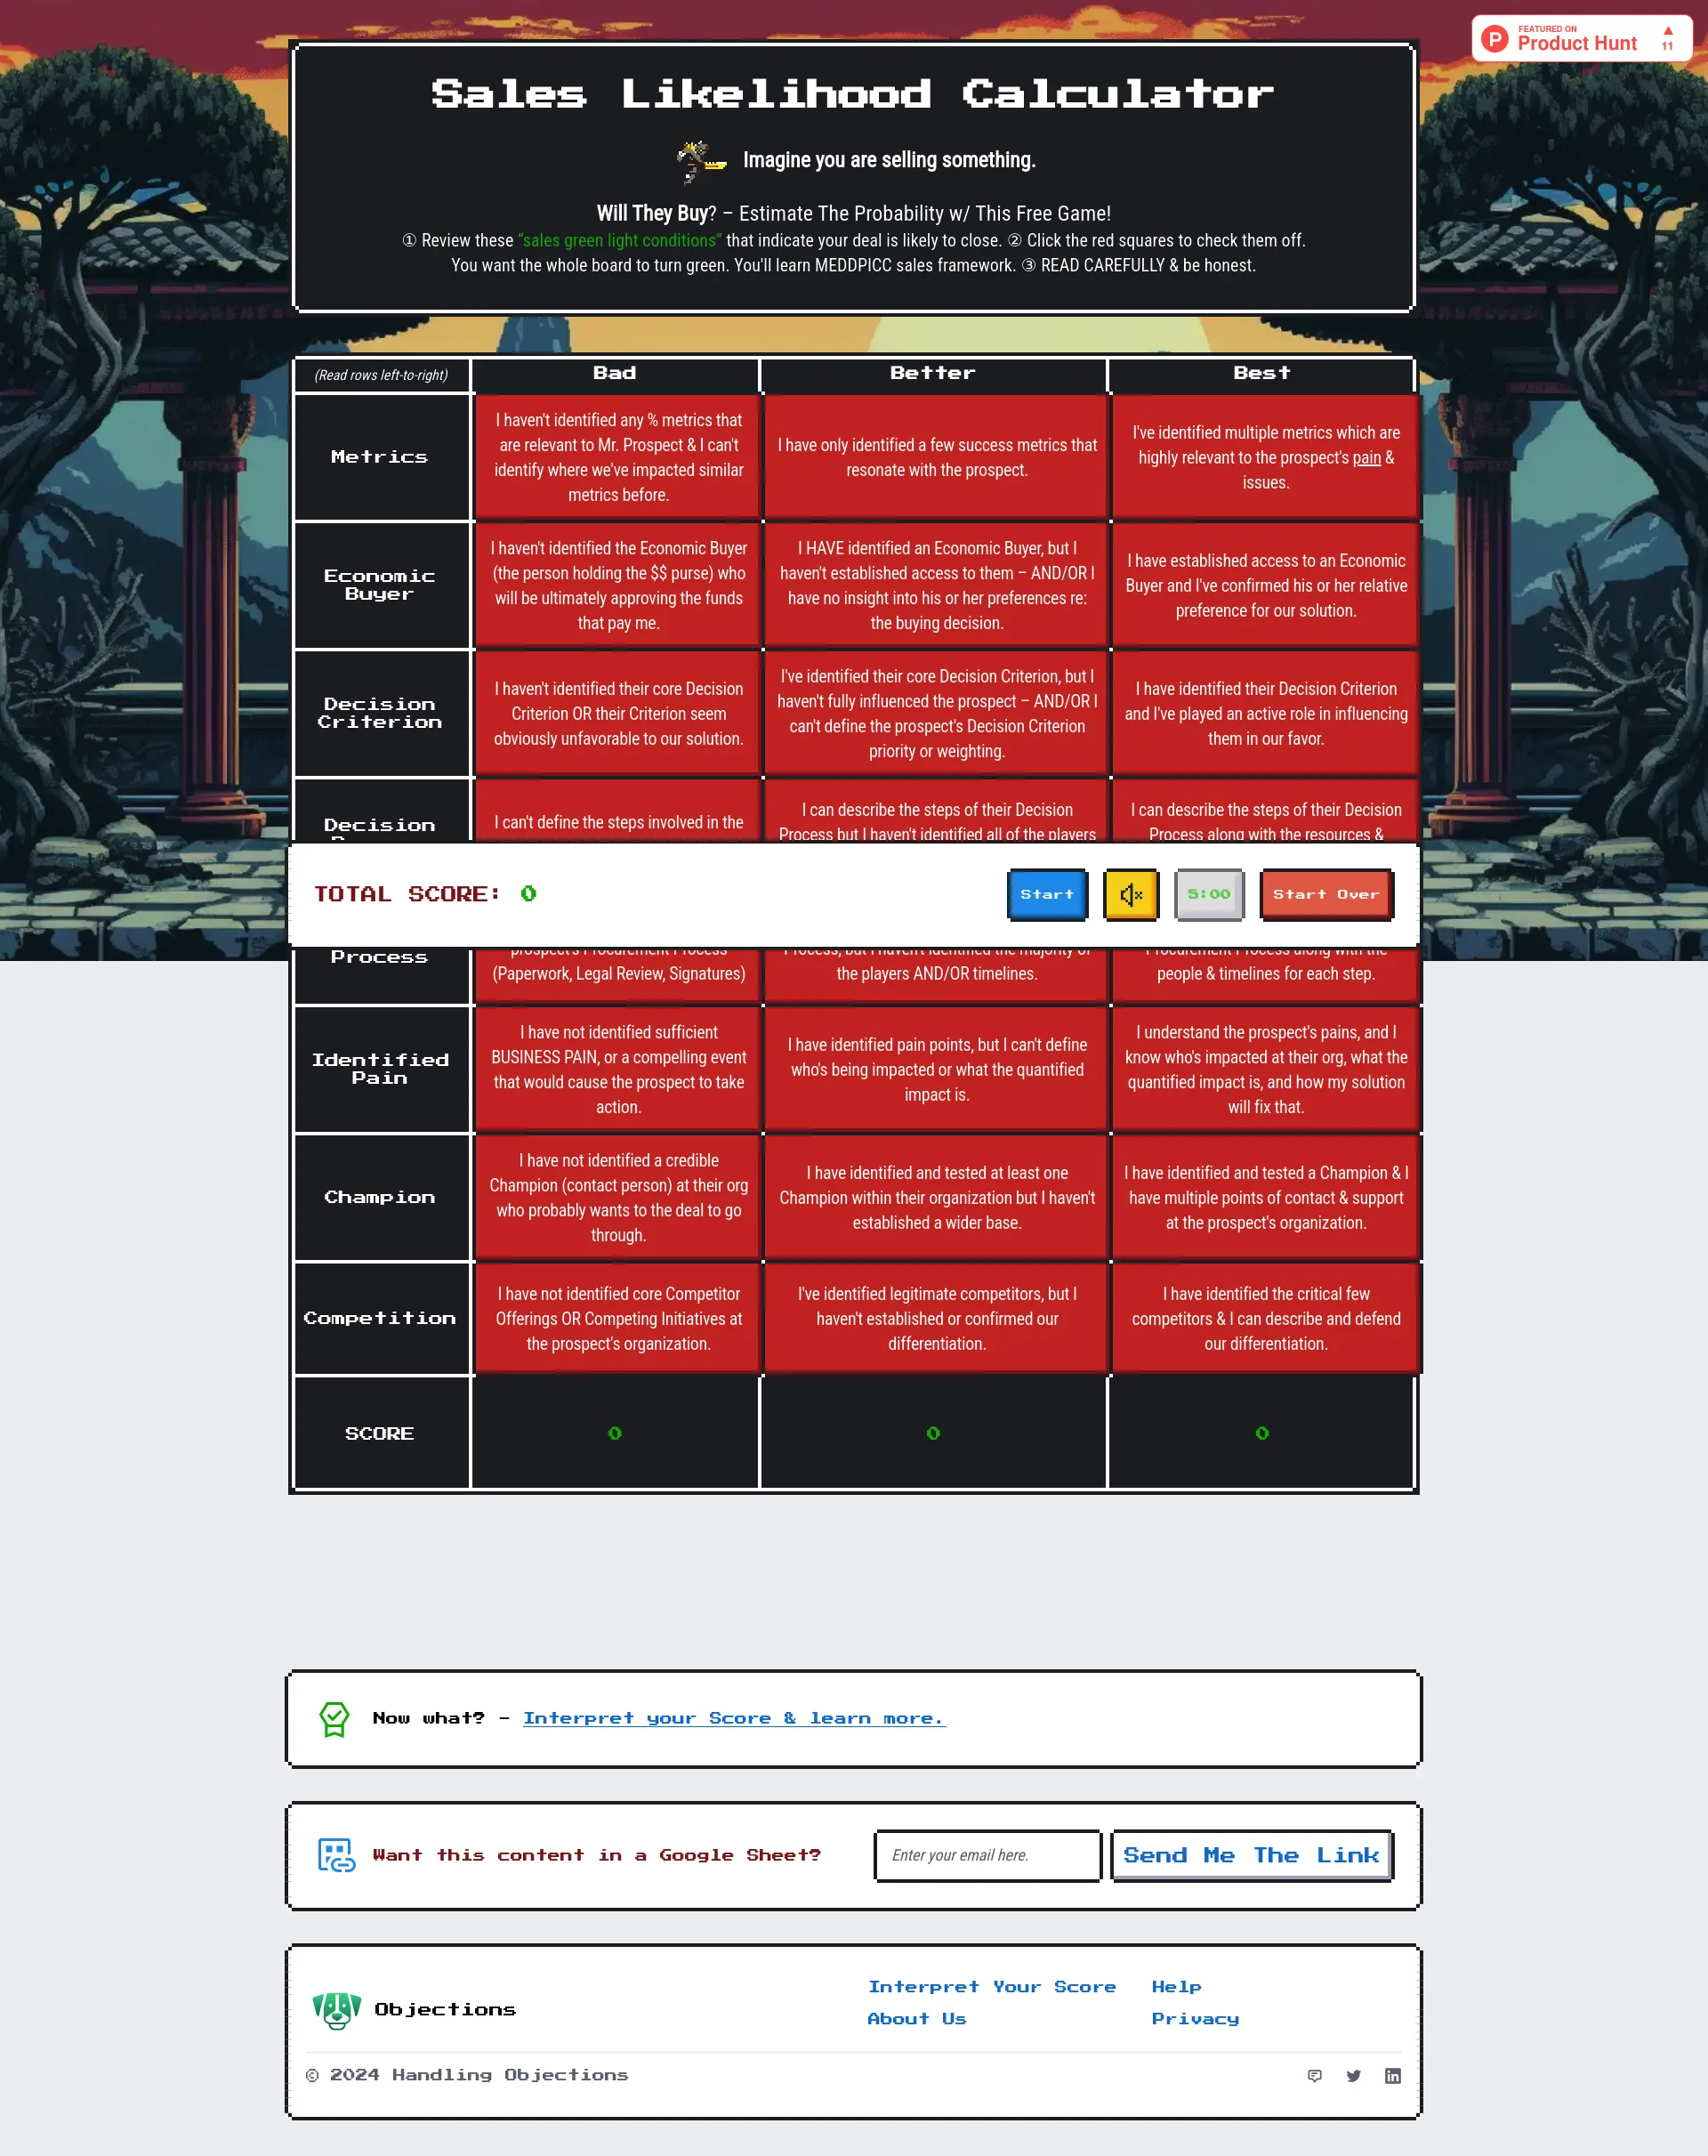Click the Start Over button to reset
The height and width of the screenshot is (2156, 1708).
(1325, 894)
